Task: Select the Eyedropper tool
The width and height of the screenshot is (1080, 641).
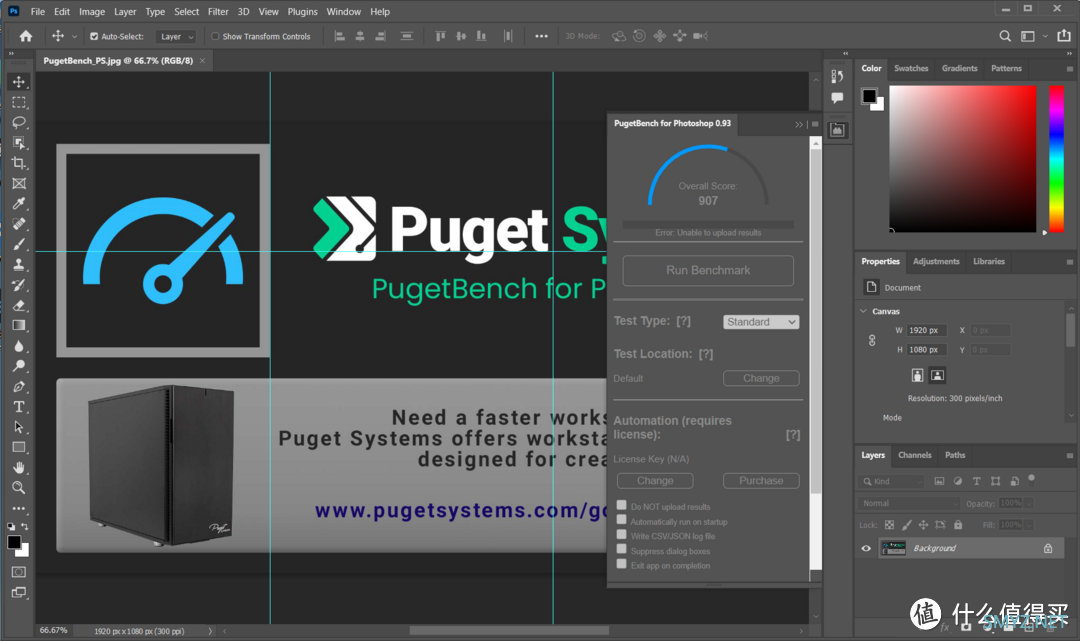Action: [19, 204]
